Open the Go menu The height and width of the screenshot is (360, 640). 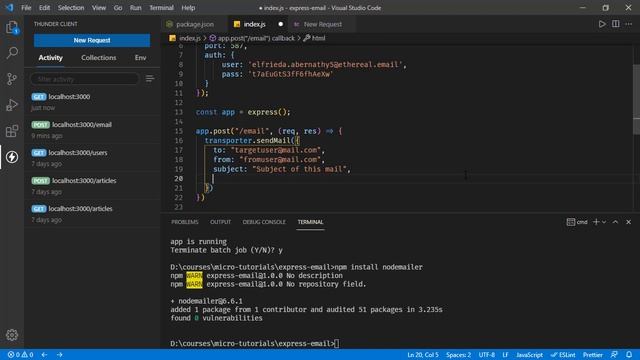click(x=118, y=8)
